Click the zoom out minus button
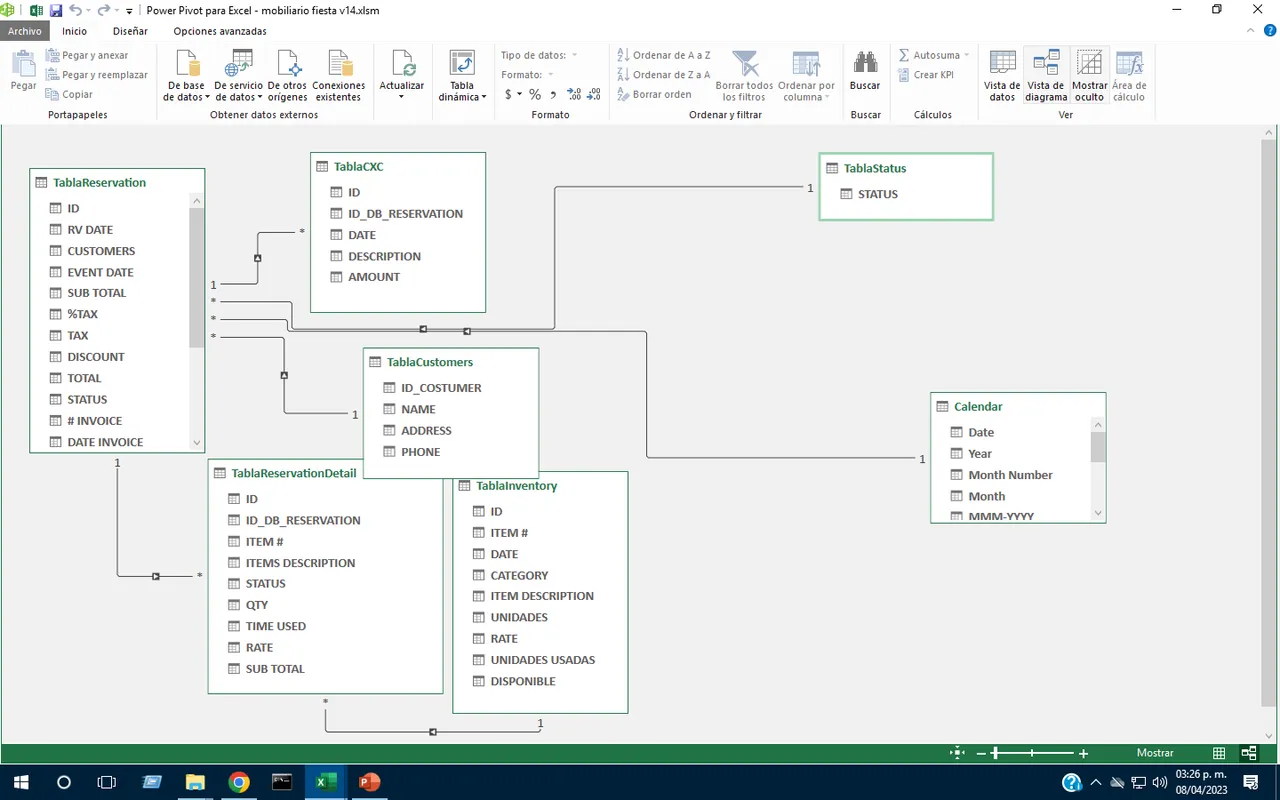Screen dimensions: 1280x800 tap(981, 753)
